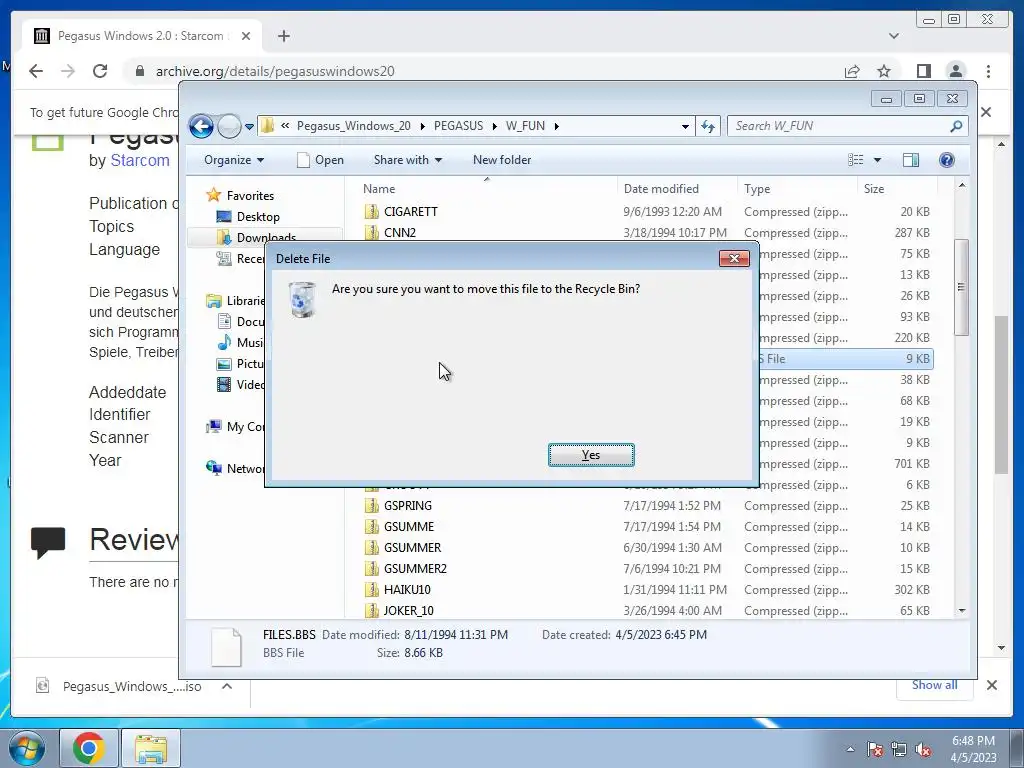
Task: Click the HAIKU10 zip folder icon
Action: click(372, 589)
